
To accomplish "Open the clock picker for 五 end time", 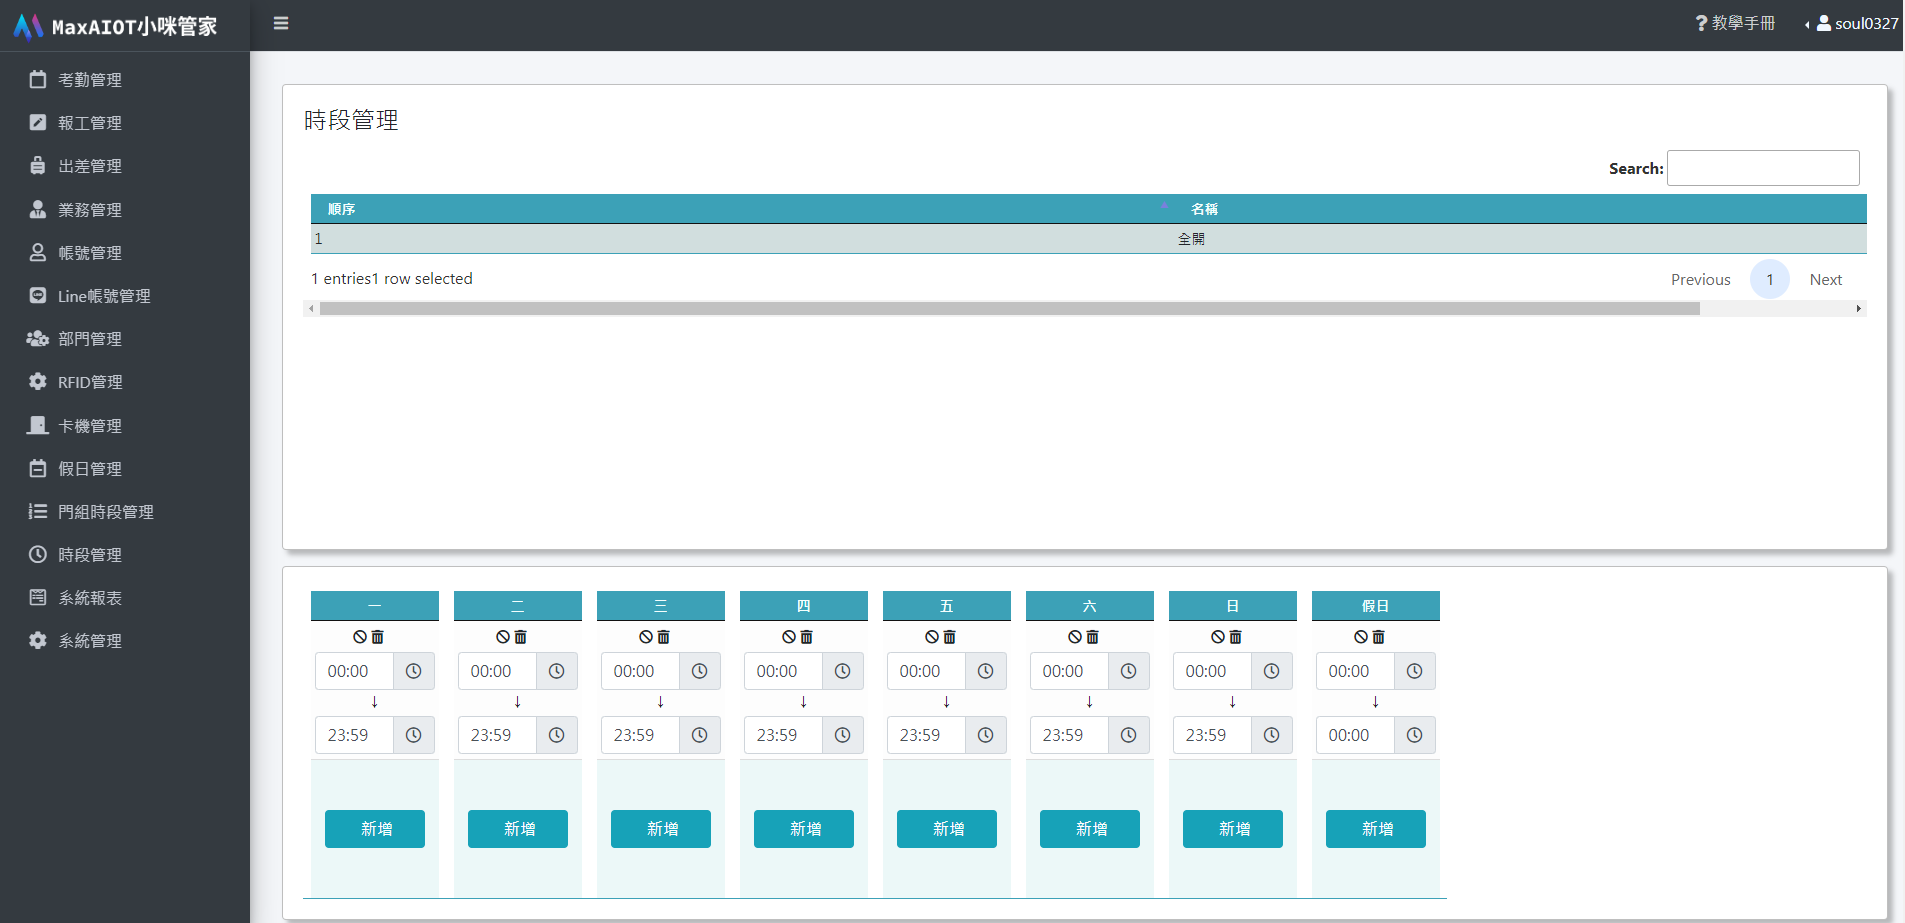I will coord(986,735).
